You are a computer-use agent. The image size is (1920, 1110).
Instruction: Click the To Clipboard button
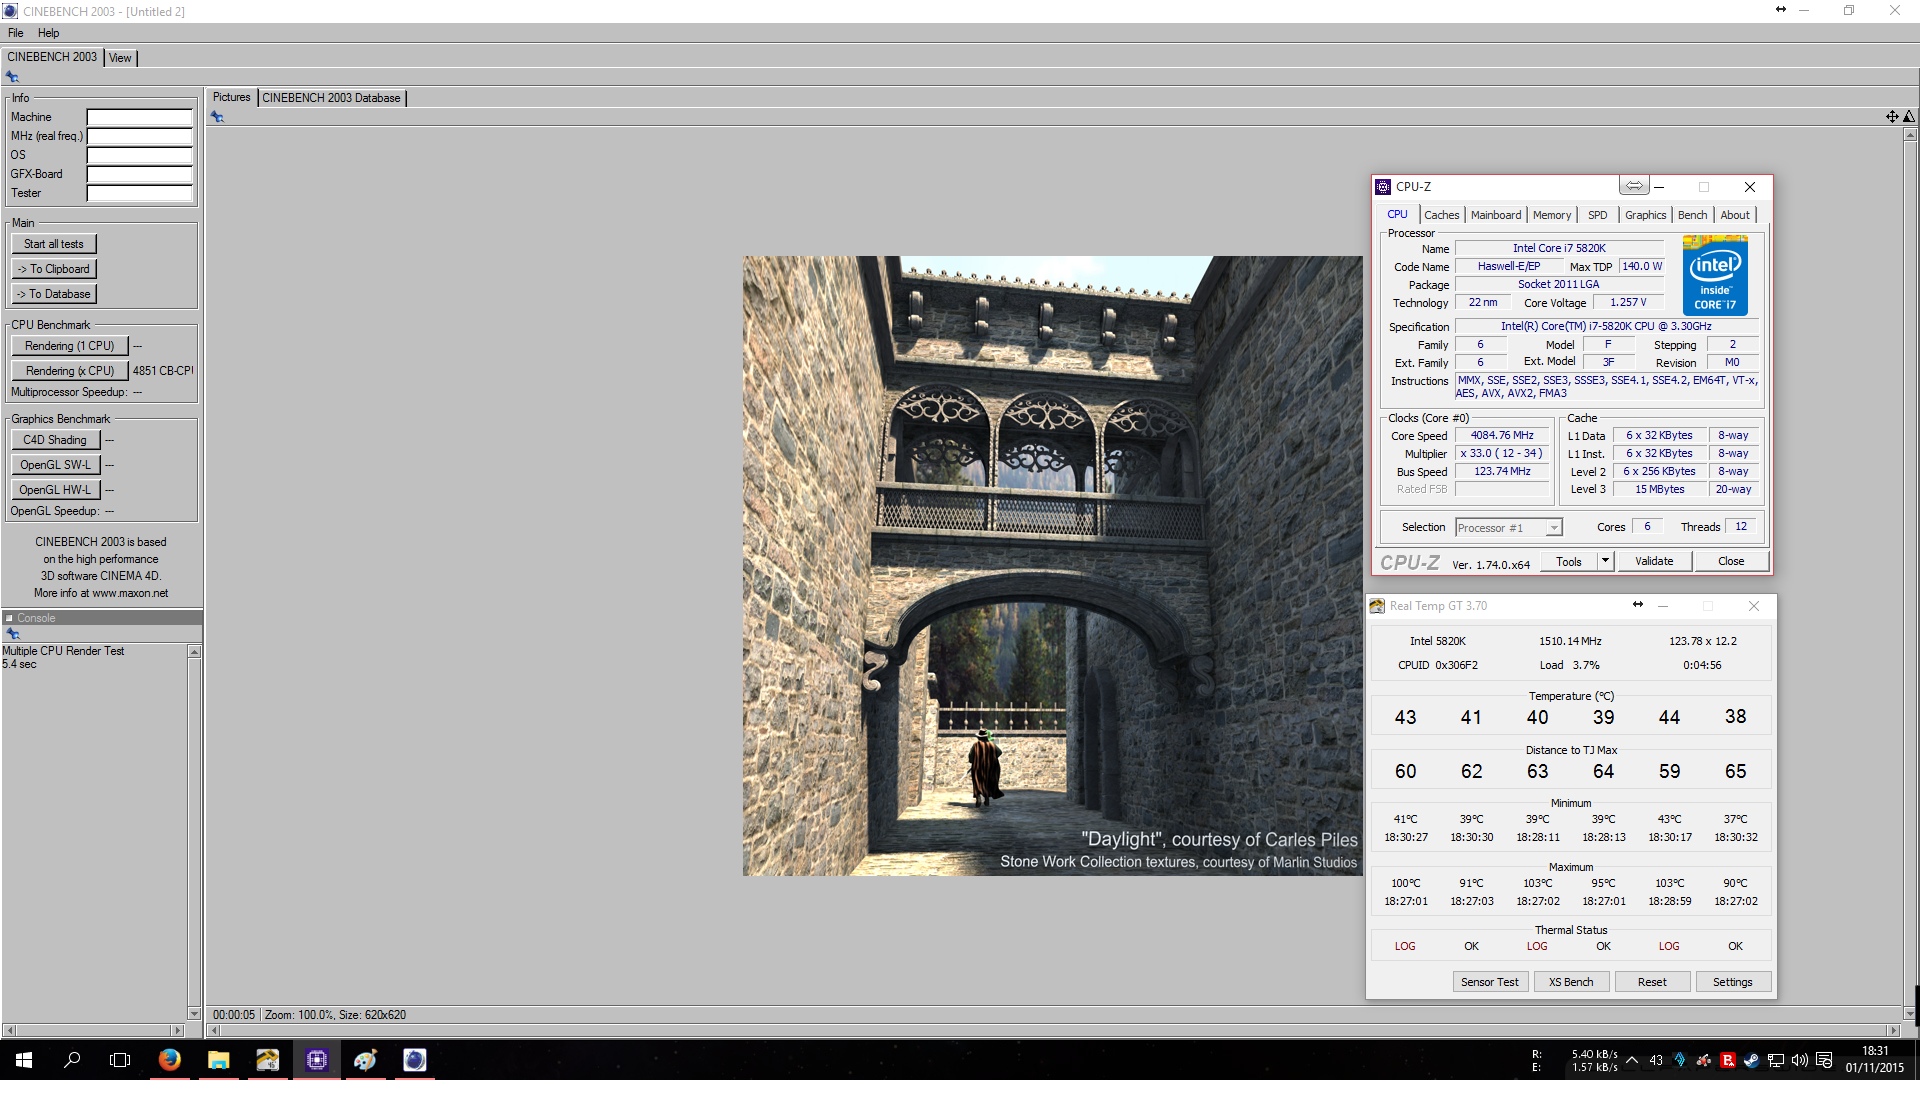(54, 269)
